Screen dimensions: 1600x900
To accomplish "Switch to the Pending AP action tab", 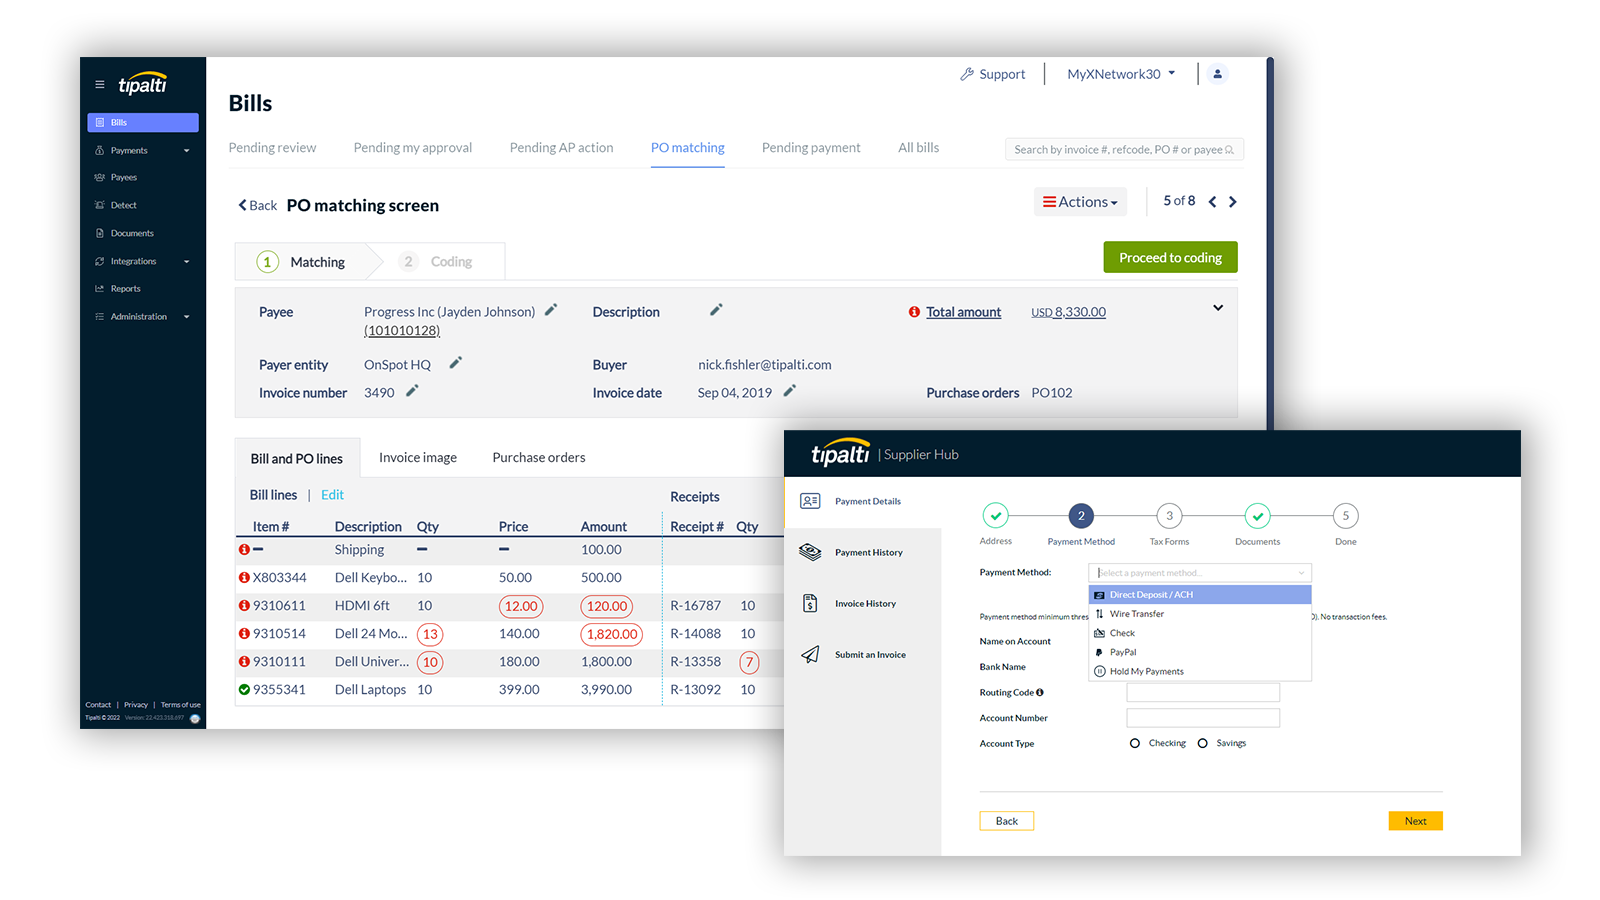I will tap(561, 147).
